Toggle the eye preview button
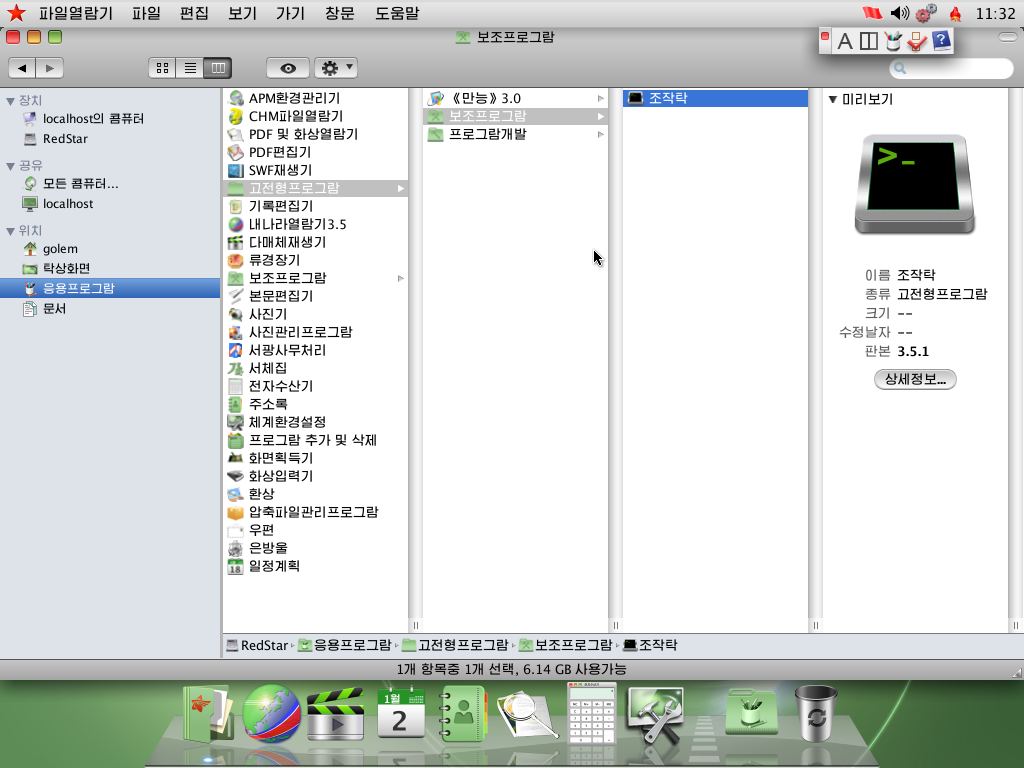The image size is (1024, 768). pyautogui.click(x=287, y=68)
